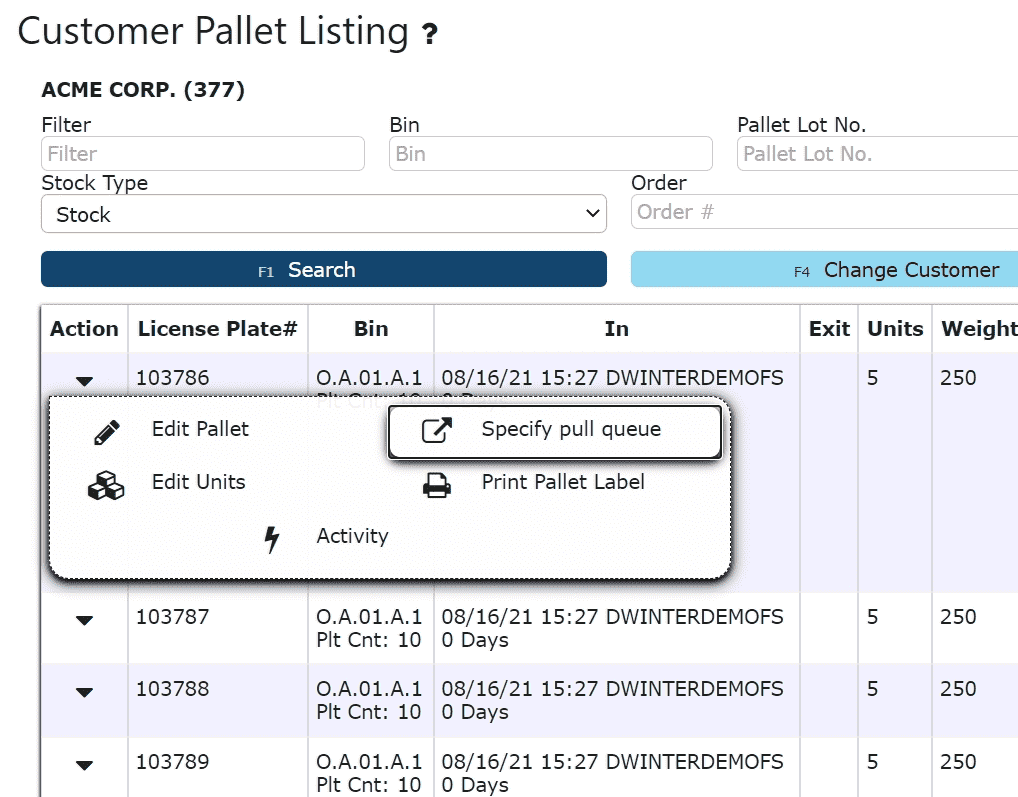Click the help question mark icon

pos(430,36)
